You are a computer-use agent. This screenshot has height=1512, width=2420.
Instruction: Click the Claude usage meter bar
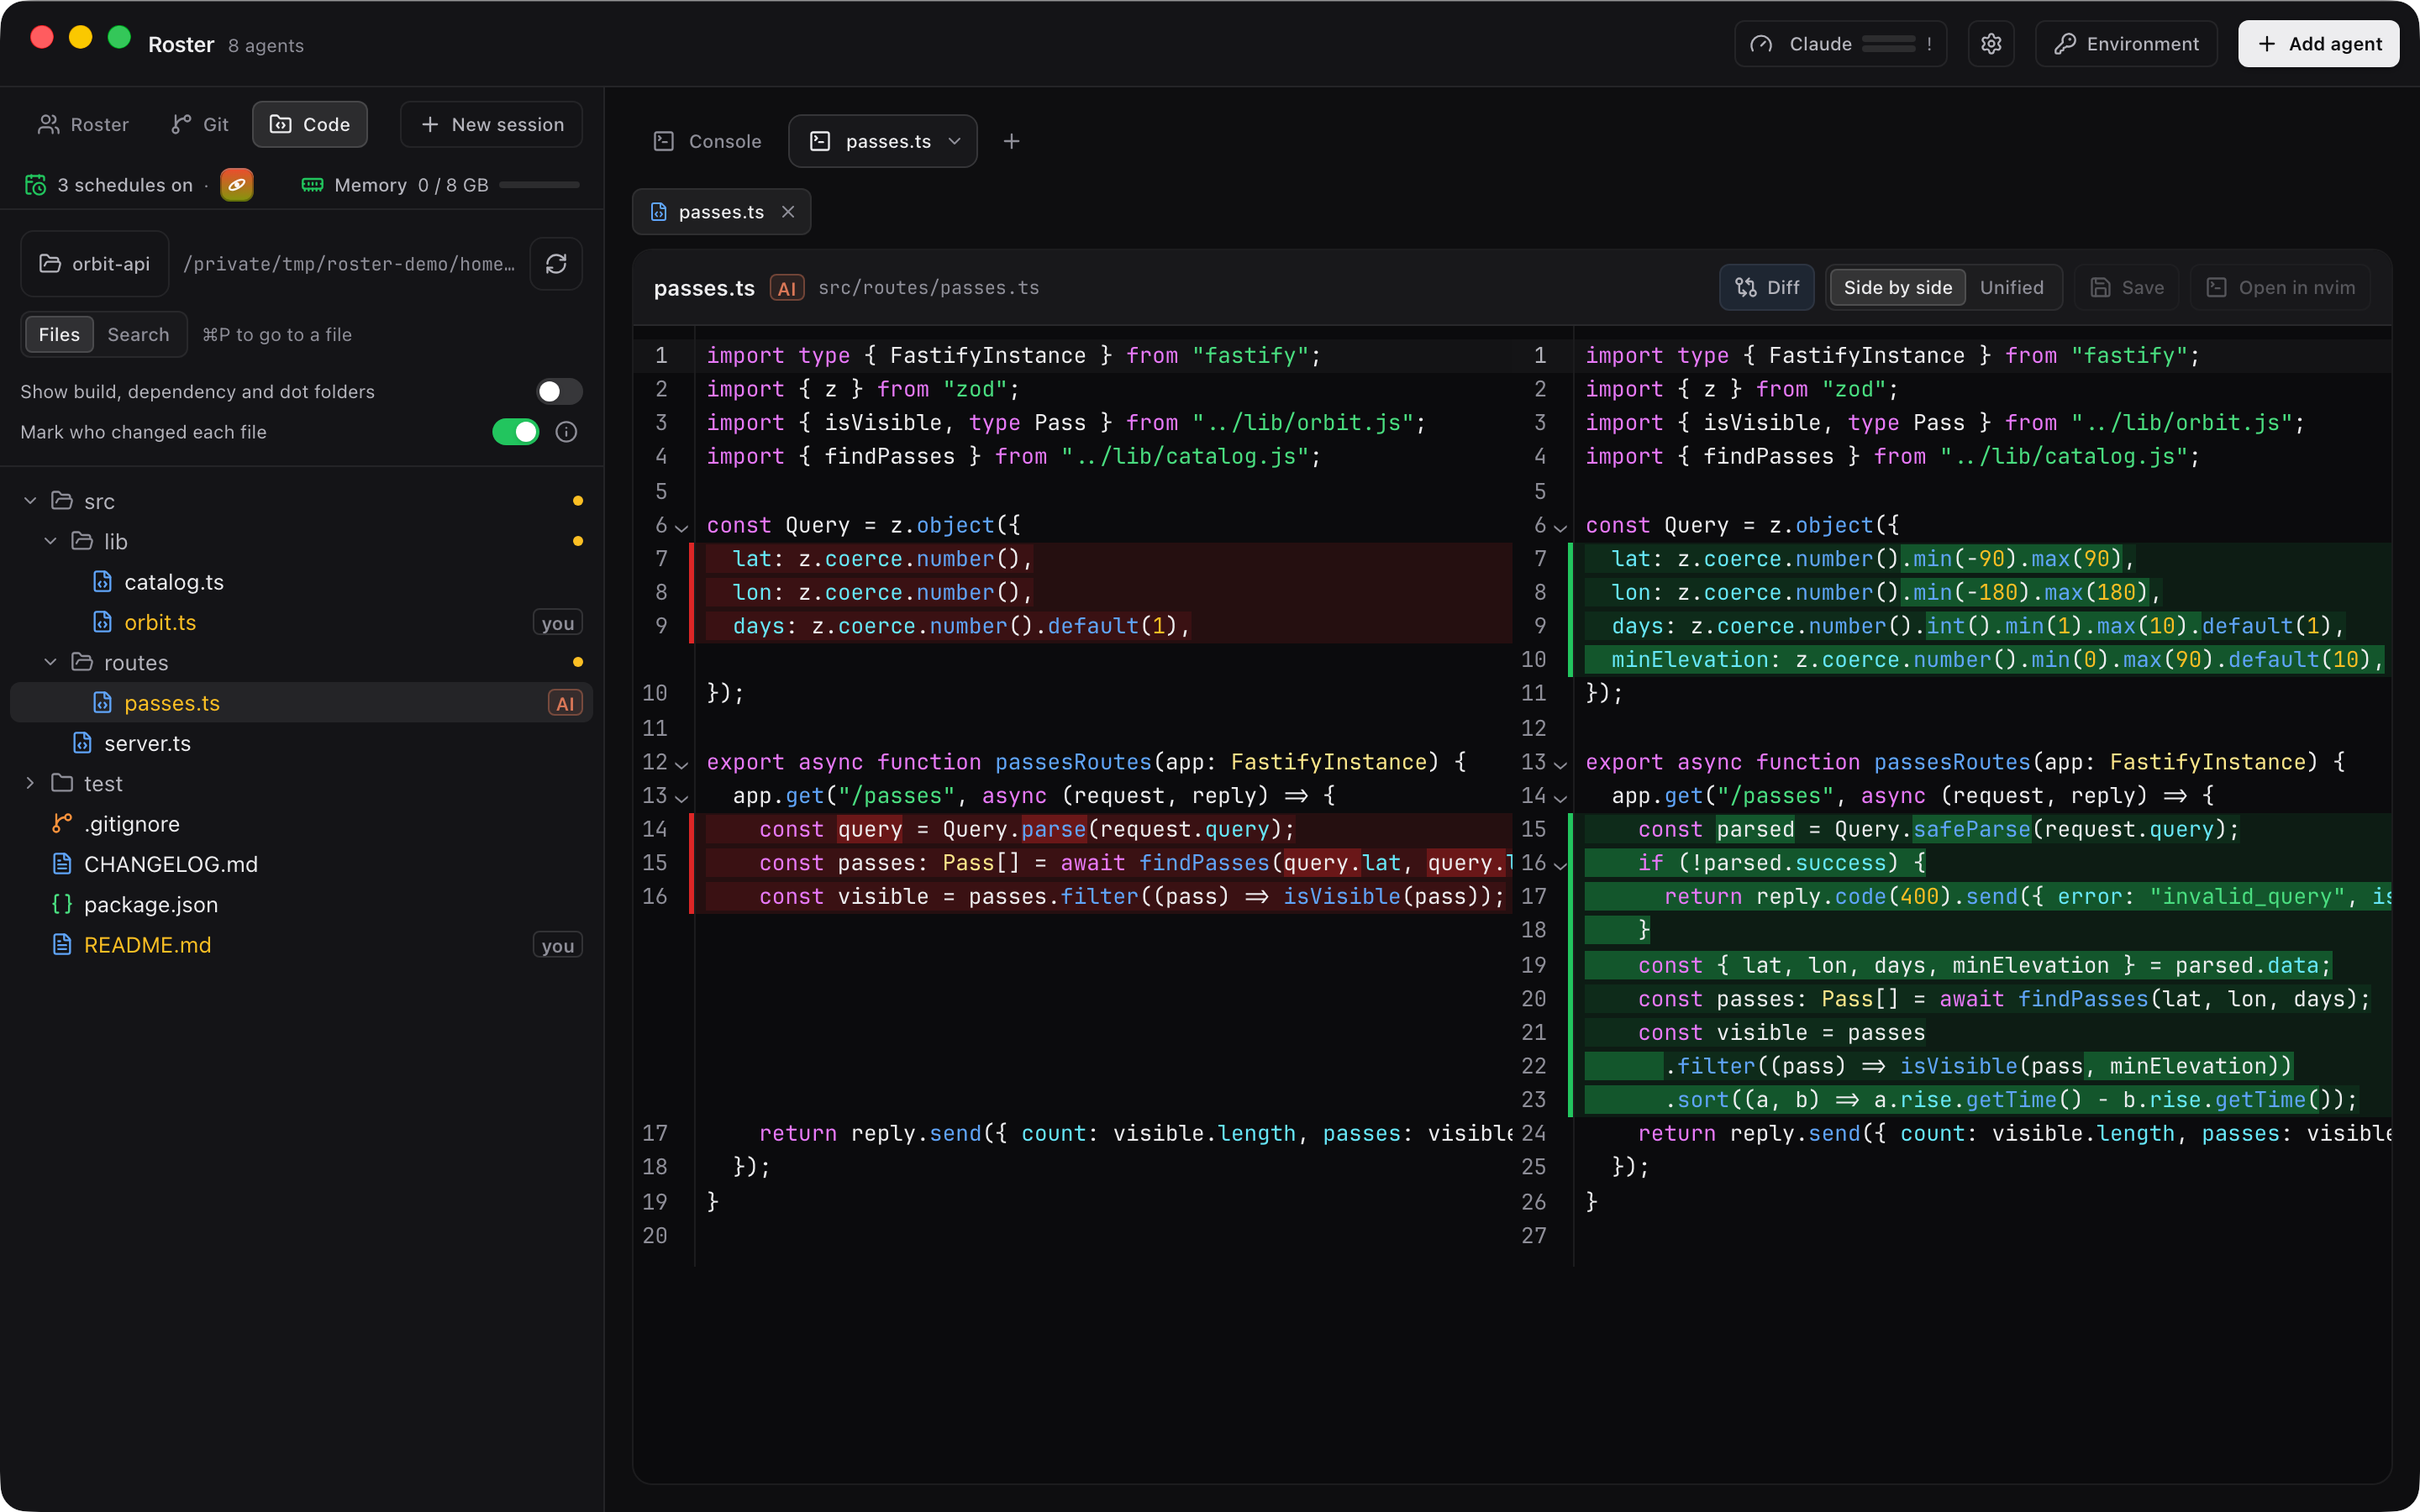(1888, 44)
